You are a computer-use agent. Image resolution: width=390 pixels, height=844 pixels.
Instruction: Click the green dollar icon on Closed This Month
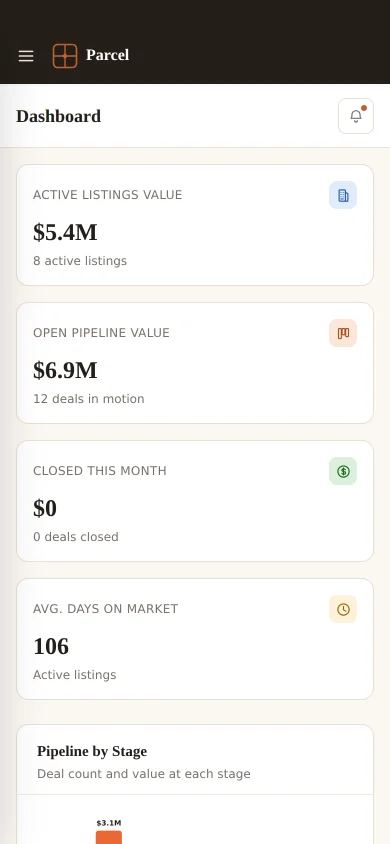[x=343, y=471]
